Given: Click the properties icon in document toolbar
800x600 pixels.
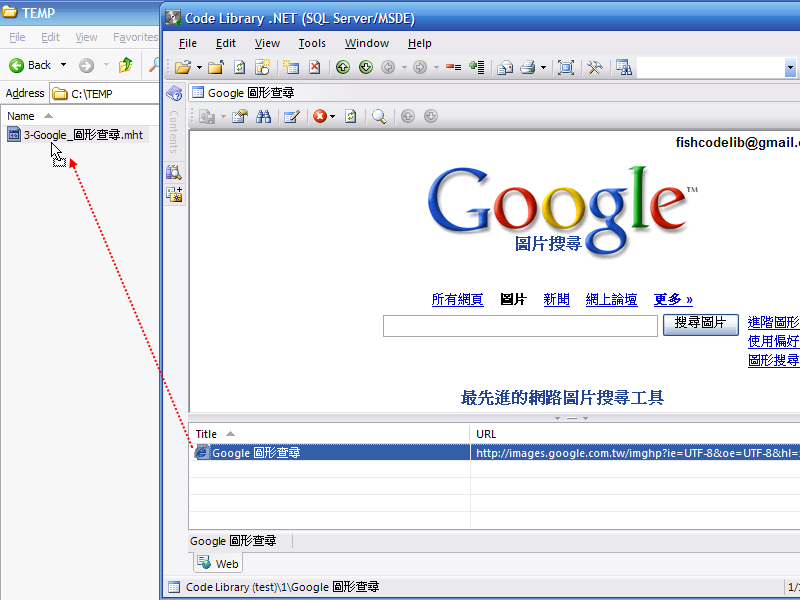Looking at the screenshot, I should tap(240, 116).
